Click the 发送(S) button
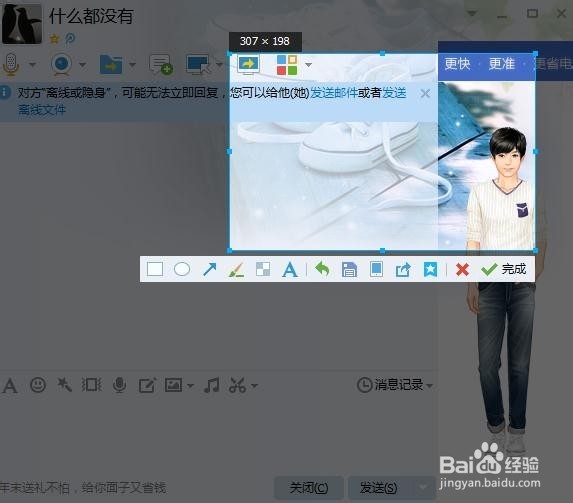This screenshot has height=503, width=573. tap(379, 488)
